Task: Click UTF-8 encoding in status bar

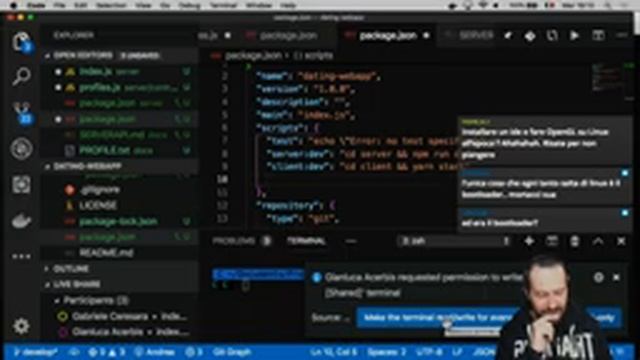Action: pyautogui.click(x=429, y=352)
